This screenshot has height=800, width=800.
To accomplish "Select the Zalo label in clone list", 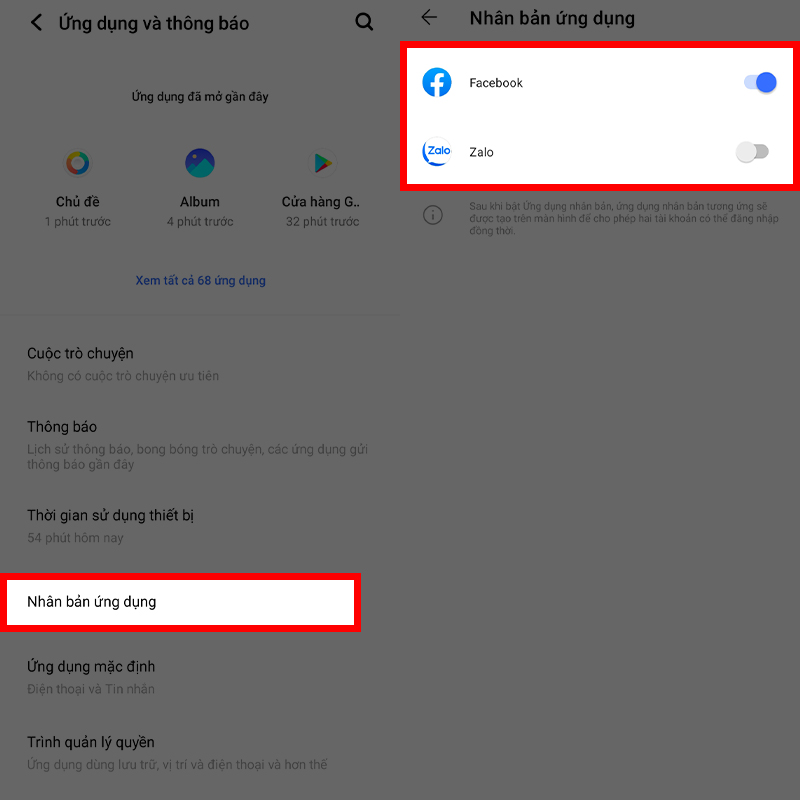I will pos(481,152).
